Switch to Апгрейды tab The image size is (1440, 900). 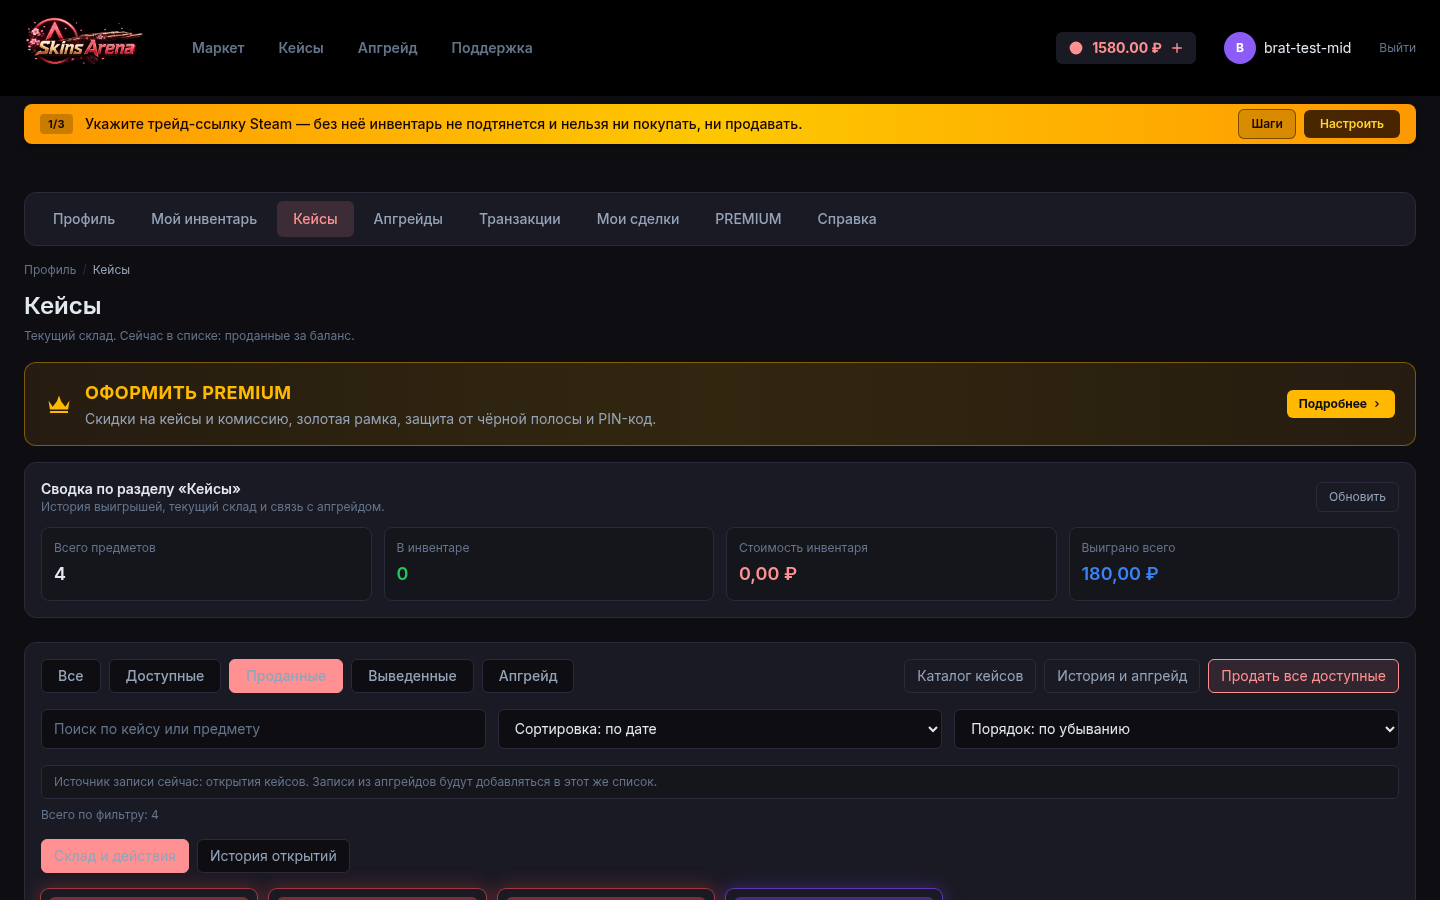(x=408, y=219)
